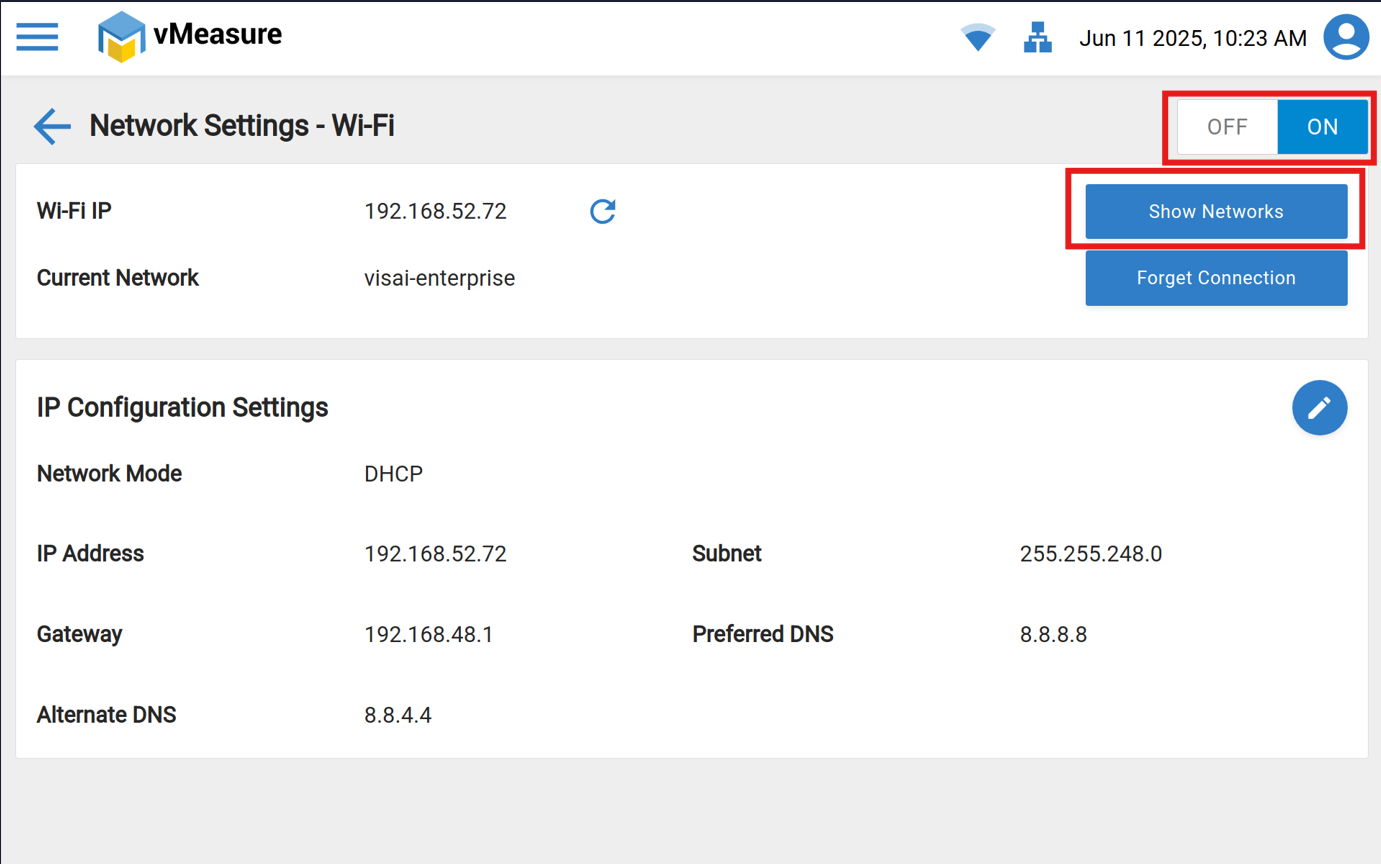
Task: Open the hamburger navigation menu
Action: [x=38, y=37]
